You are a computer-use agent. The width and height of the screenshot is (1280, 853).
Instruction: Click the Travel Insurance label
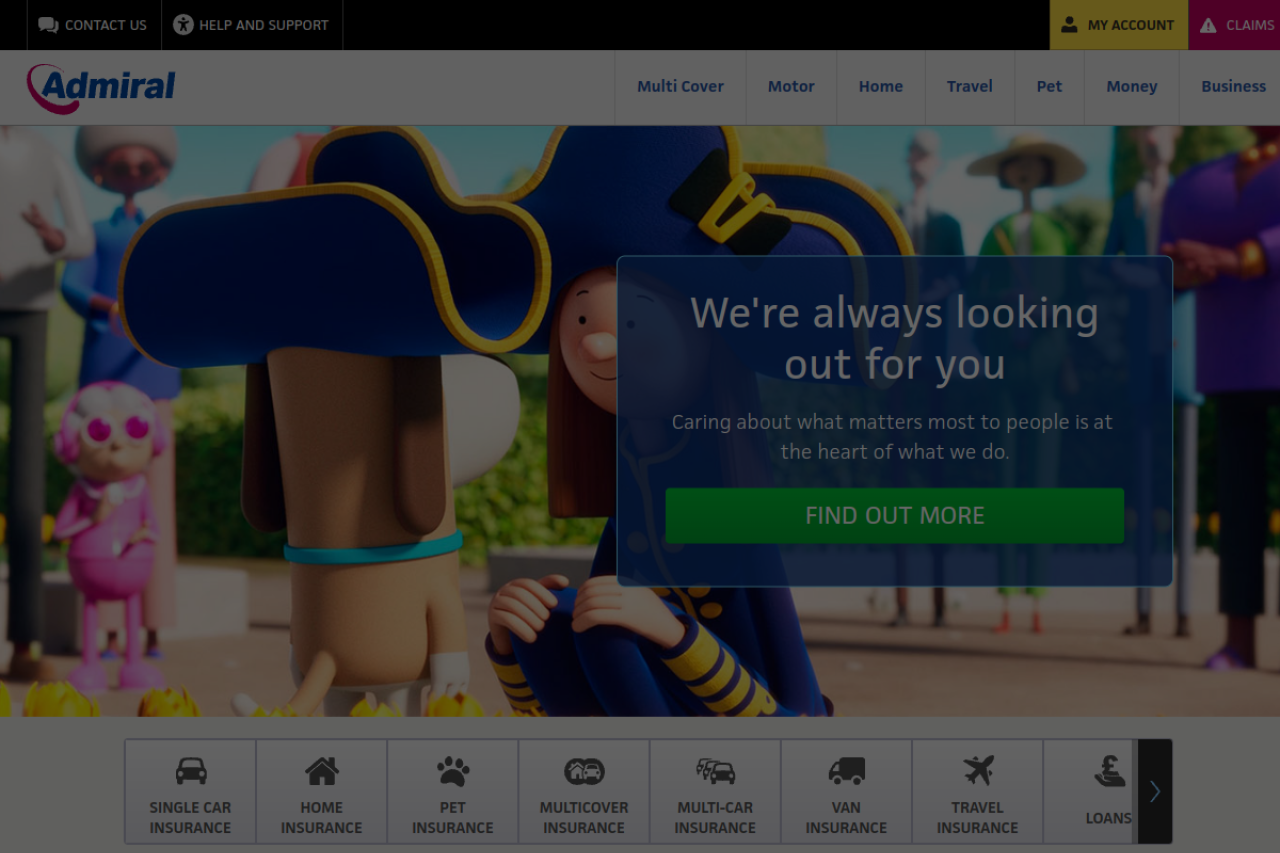click(978, 817)
